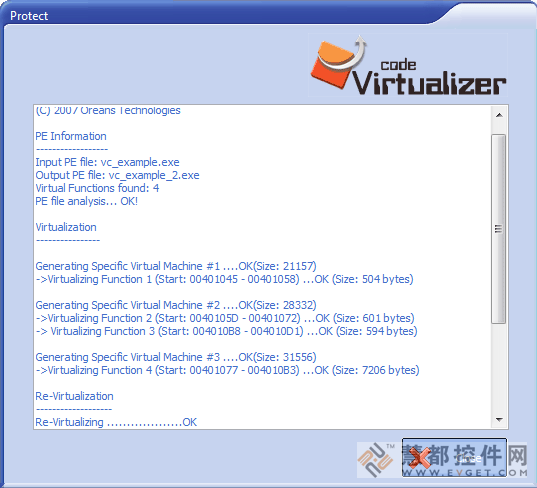Click the red X icon on Close button
The image size is (537, 488).
pos(420,458)
